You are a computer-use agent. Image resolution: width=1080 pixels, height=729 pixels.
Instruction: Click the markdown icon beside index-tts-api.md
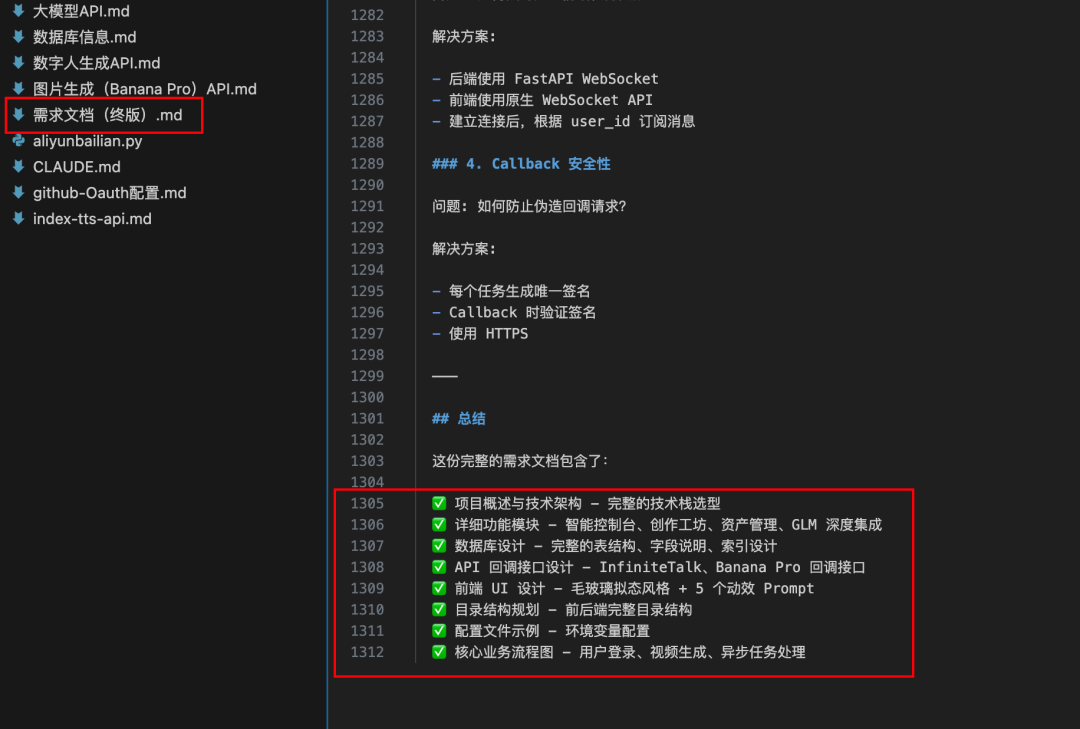pos(19,218)
